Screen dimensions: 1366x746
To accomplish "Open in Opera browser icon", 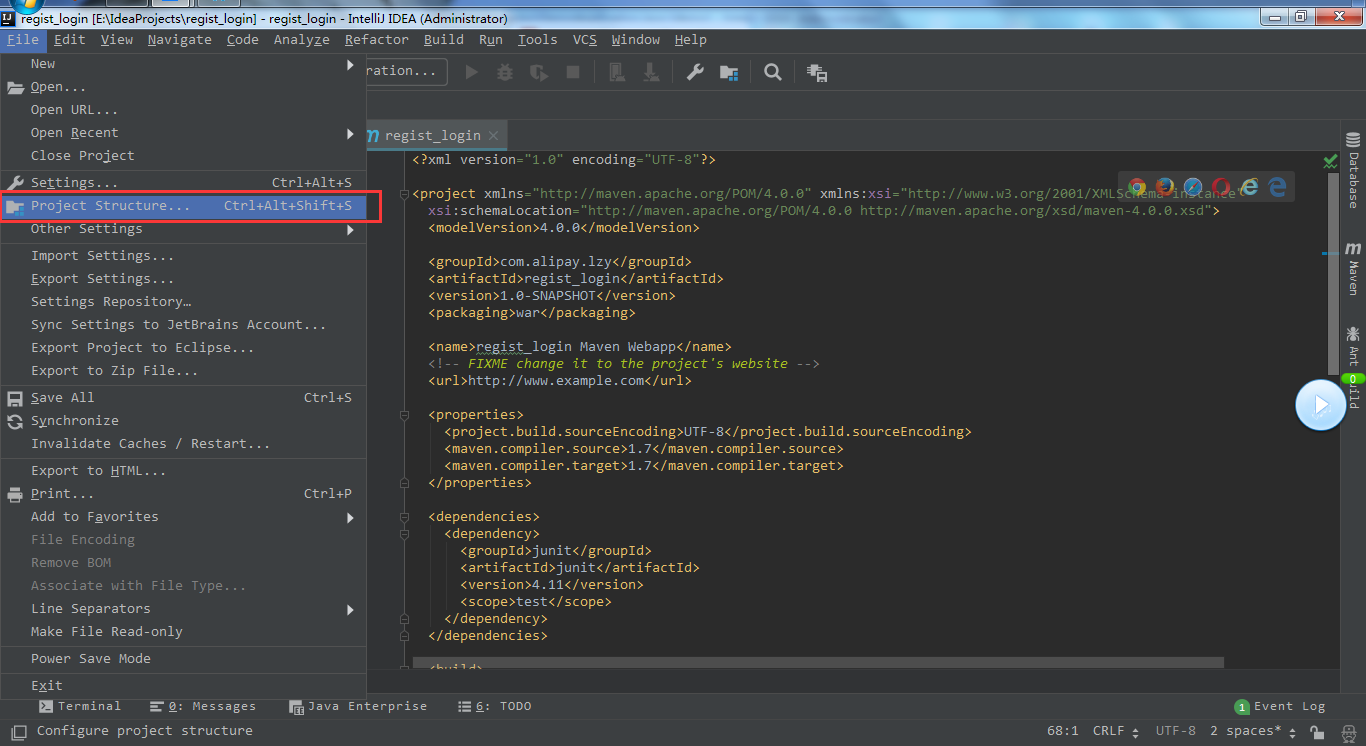I will click(1221, 187).
